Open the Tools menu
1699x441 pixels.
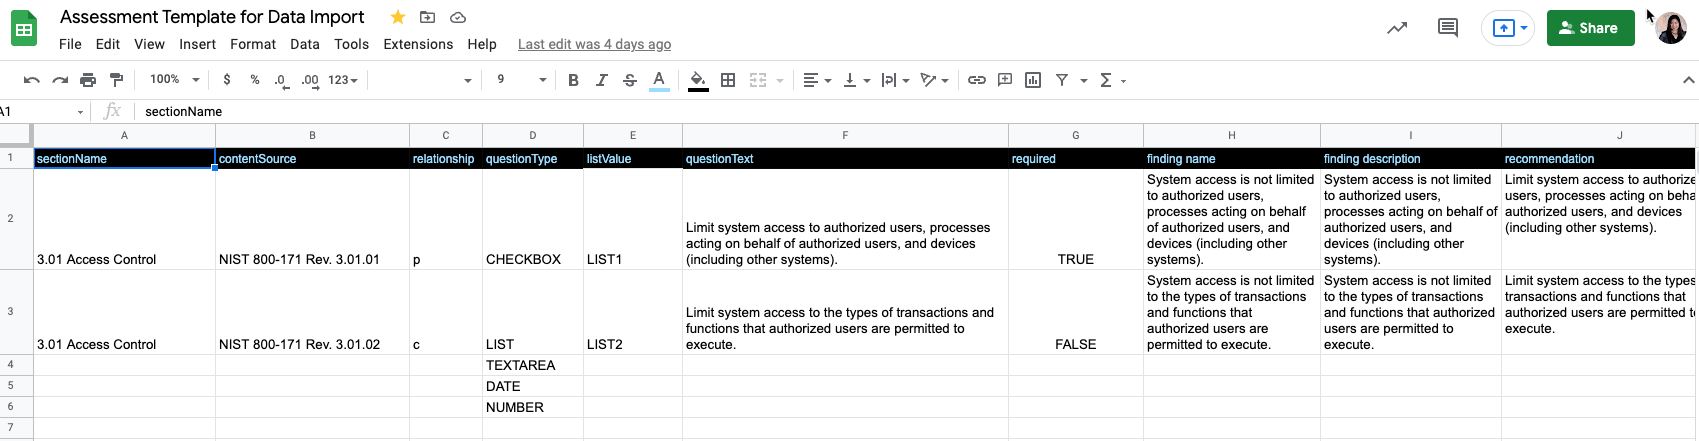(x=351, y=44)
